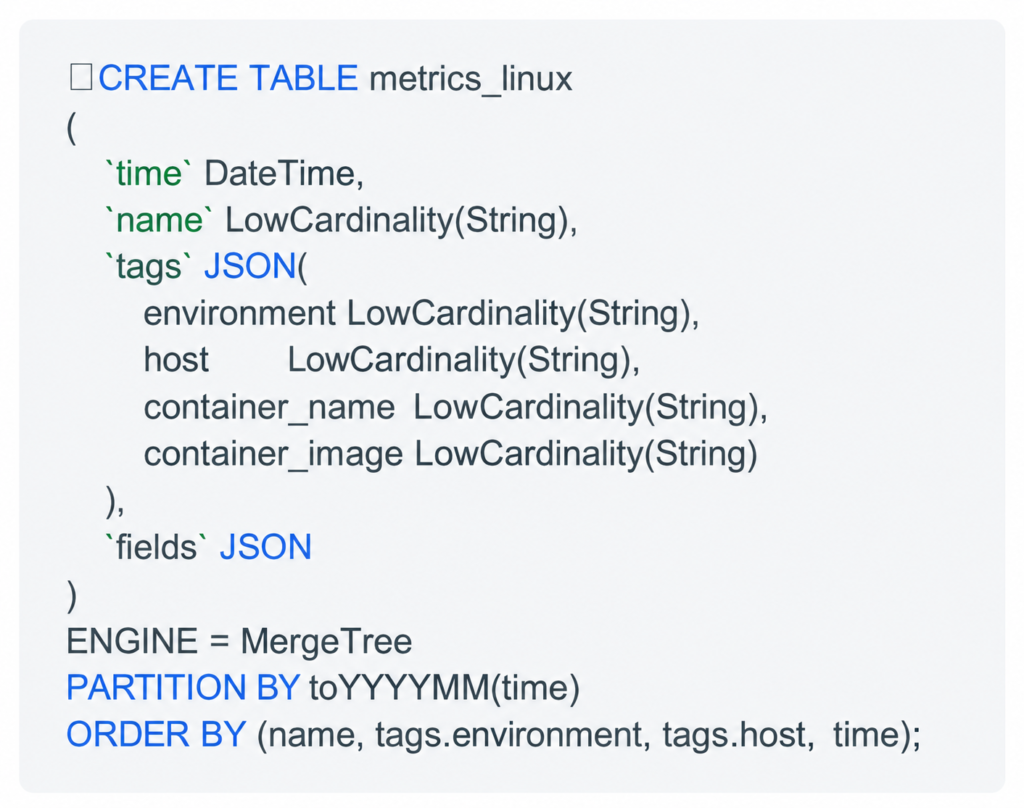1024x808 pixels.
Task: Click the `name` column identifier
Action: 159,220
